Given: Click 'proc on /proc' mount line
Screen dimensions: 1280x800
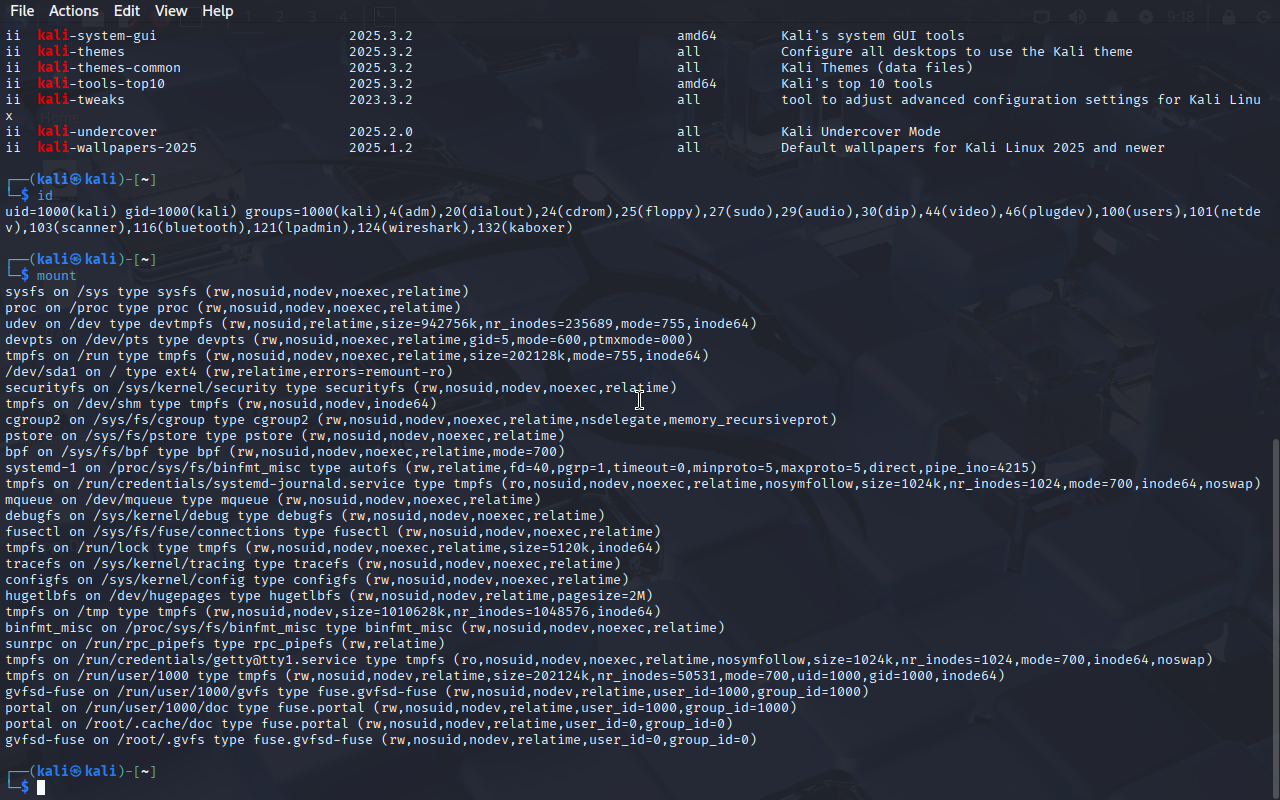Looking at the screenshot, I should 233,308.
